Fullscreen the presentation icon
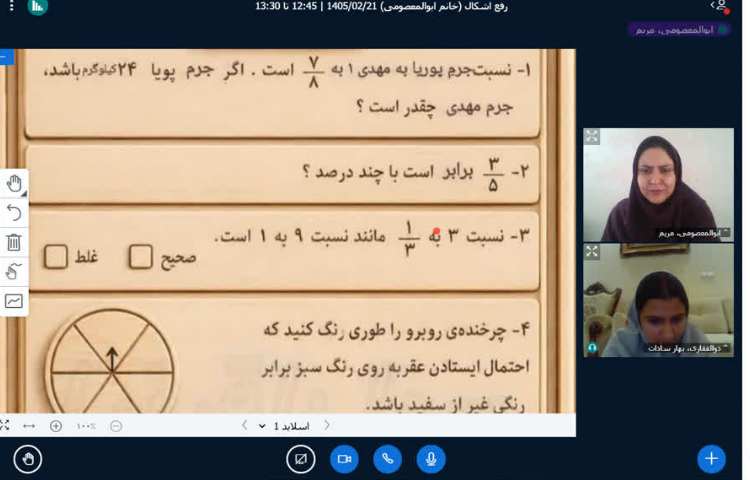The width and height of the screenshot is (750, 480). click(x=4, y=425)
